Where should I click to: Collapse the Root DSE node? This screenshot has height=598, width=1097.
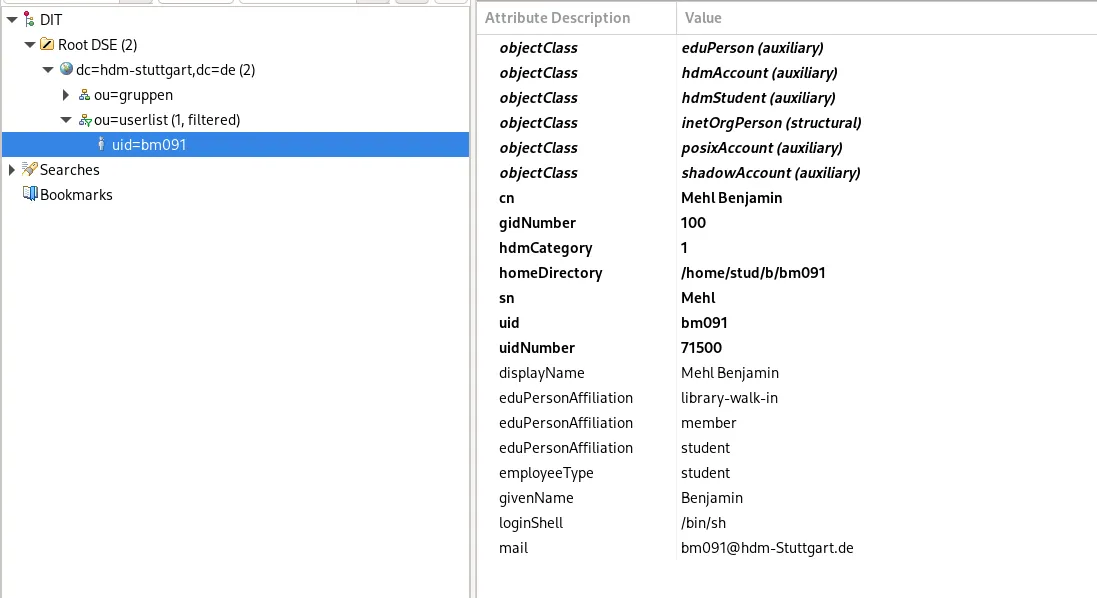[x=28, y=44]
